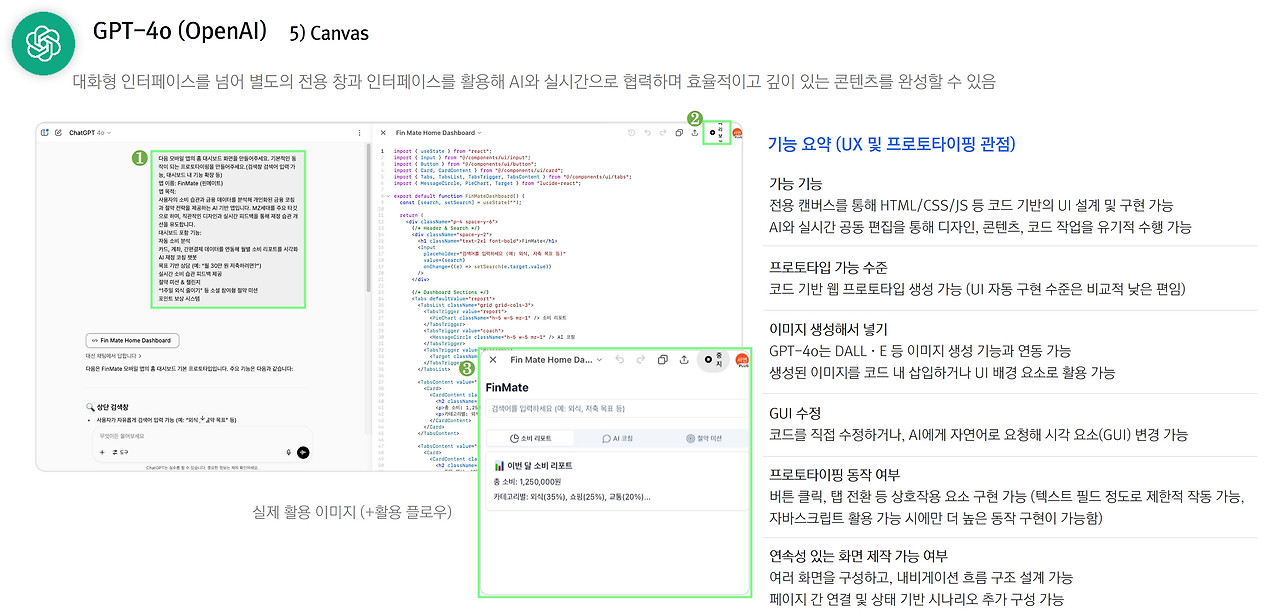Screen dimensions: 1280x616
Task: Click the FinMate search input field
Action: pos(616,408)
